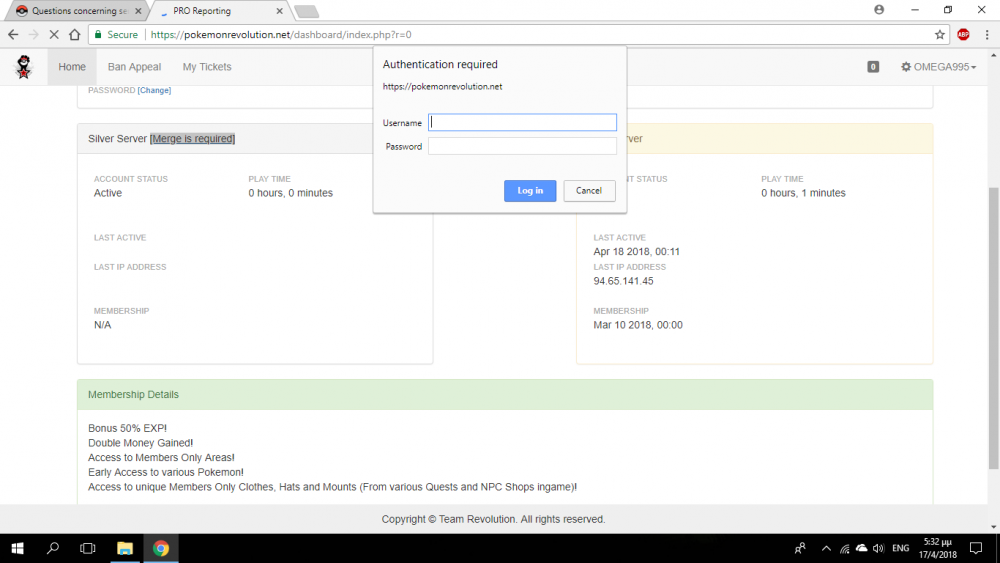Open the OMEGA995 account dropdown
This screenshot has height=563, width=1000.
point(938,66)
